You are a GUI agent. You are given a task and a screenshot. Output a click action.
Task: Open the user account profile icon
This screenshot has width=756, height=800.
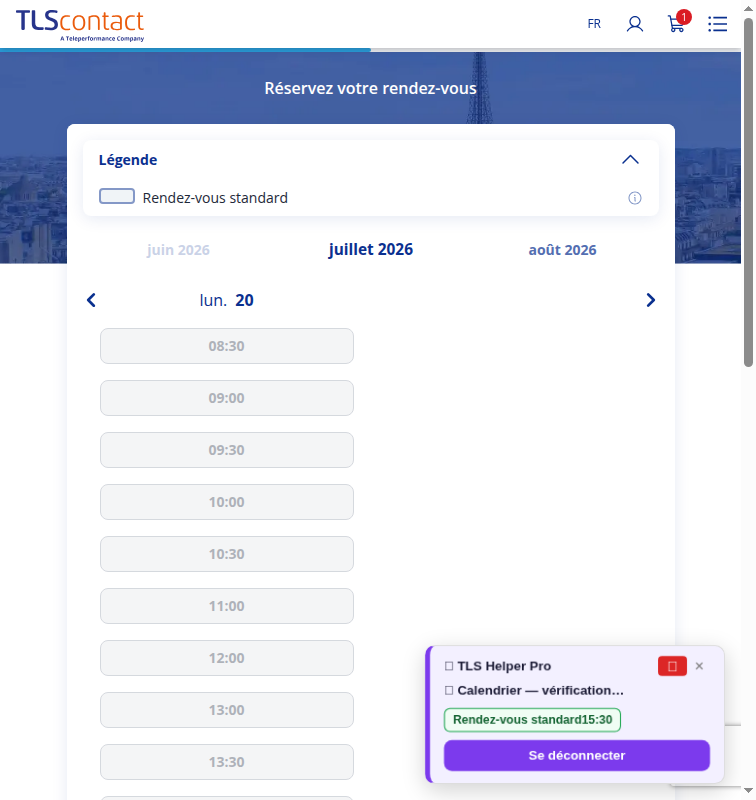point(635,24)
